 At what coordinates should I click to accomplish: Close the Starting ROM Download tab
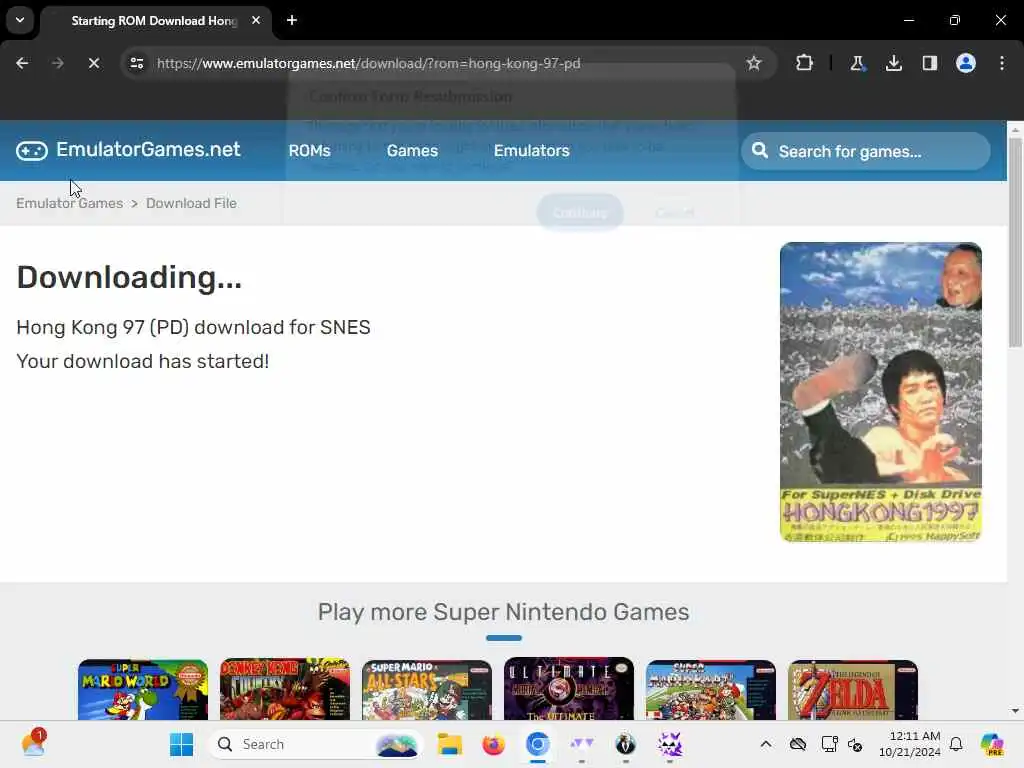tap(256, 20)
